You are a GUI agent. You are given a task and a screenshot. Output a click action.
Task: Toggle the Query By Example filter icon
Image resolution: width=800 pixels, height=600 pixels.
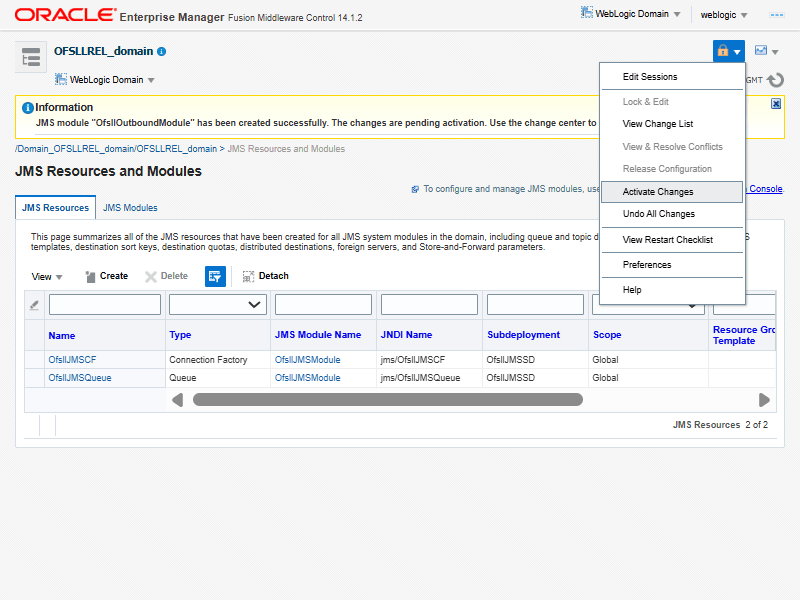tap(215, 276)
